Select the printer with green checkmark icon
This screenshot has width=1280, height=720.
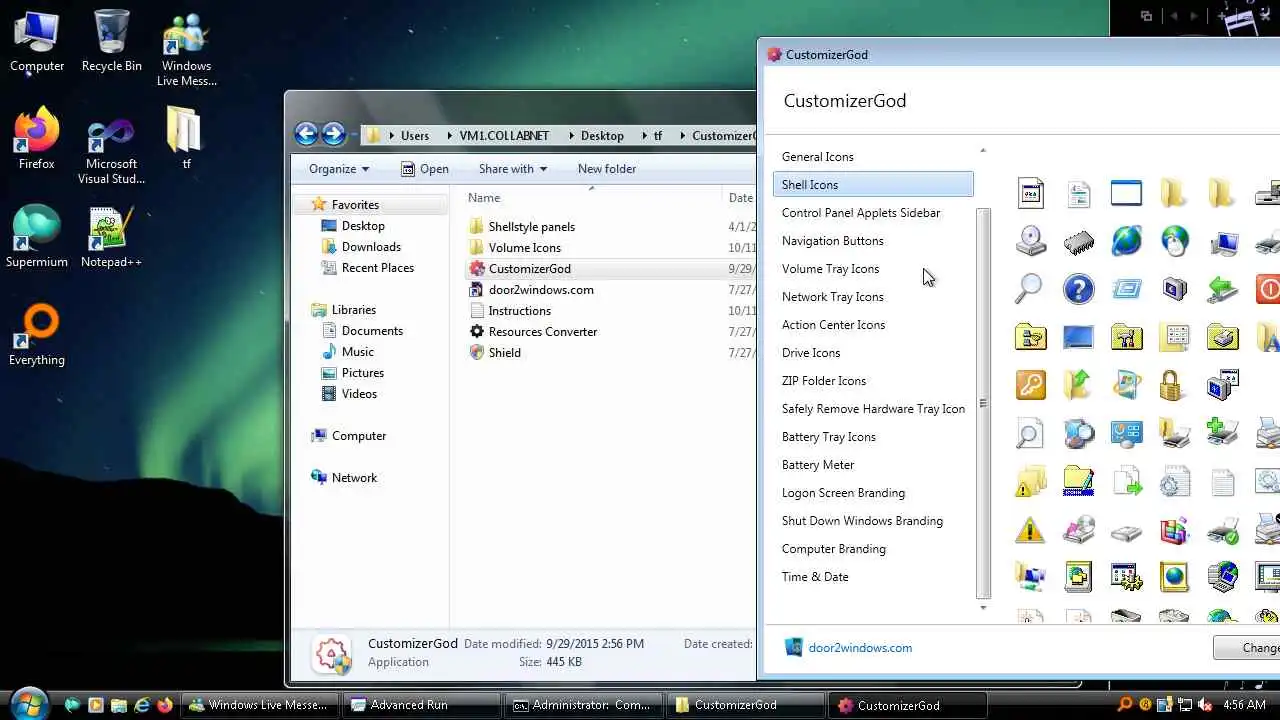1222,530
